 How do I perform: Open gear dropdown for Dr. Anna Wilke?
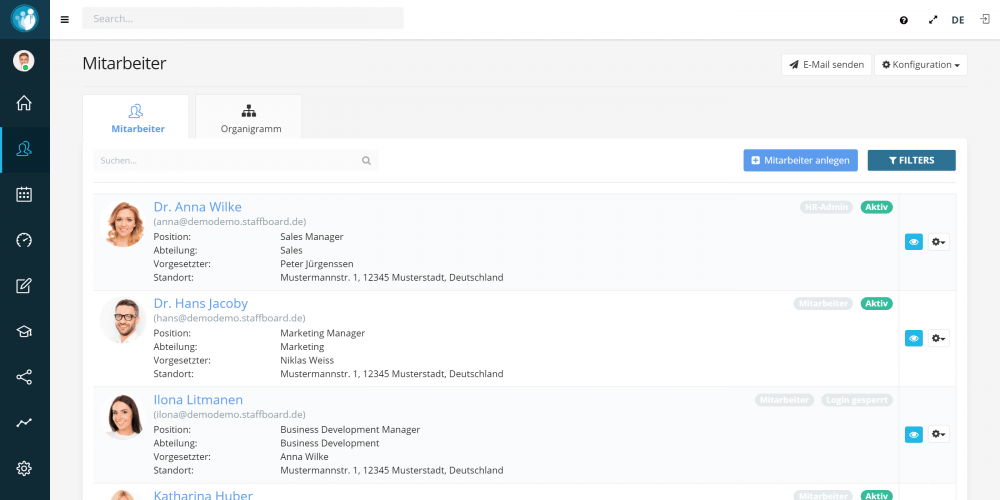tap(939, 242)
